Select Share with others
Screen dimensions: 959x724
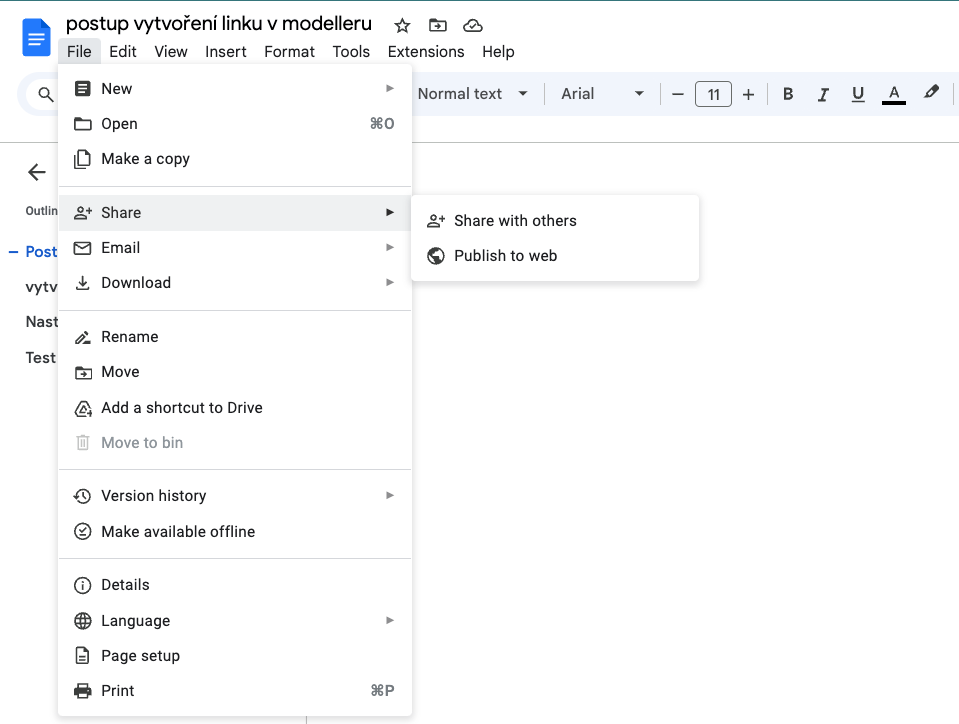click(515, 221)
